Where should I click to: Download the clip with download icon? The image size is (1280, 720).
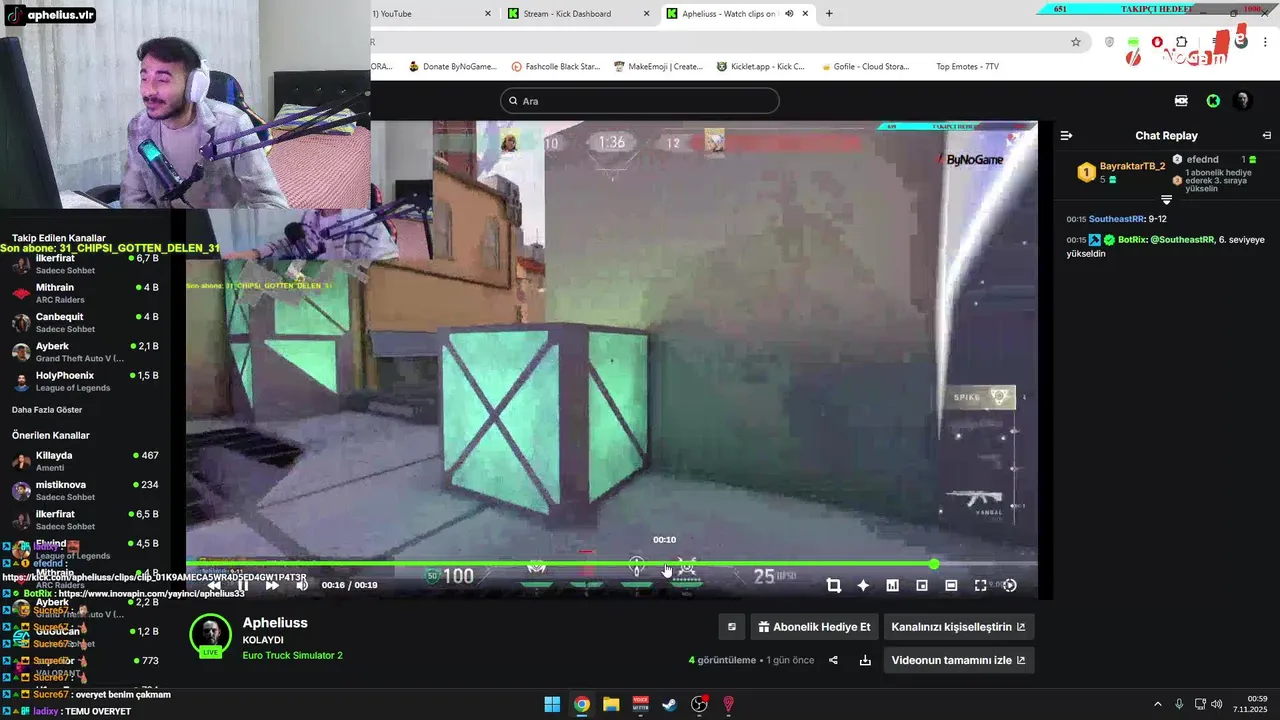point(864,660)
